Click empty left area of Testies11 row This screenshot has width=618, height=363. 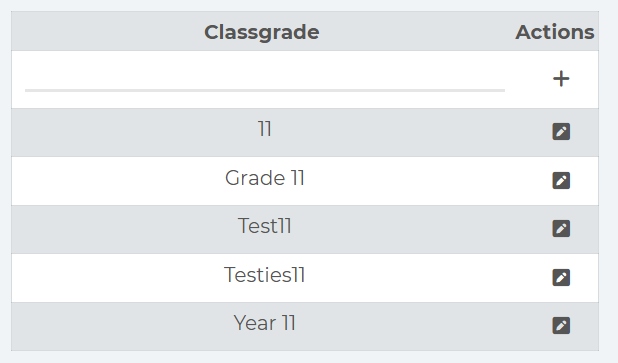pyautogui.click(x=118, y=278)
